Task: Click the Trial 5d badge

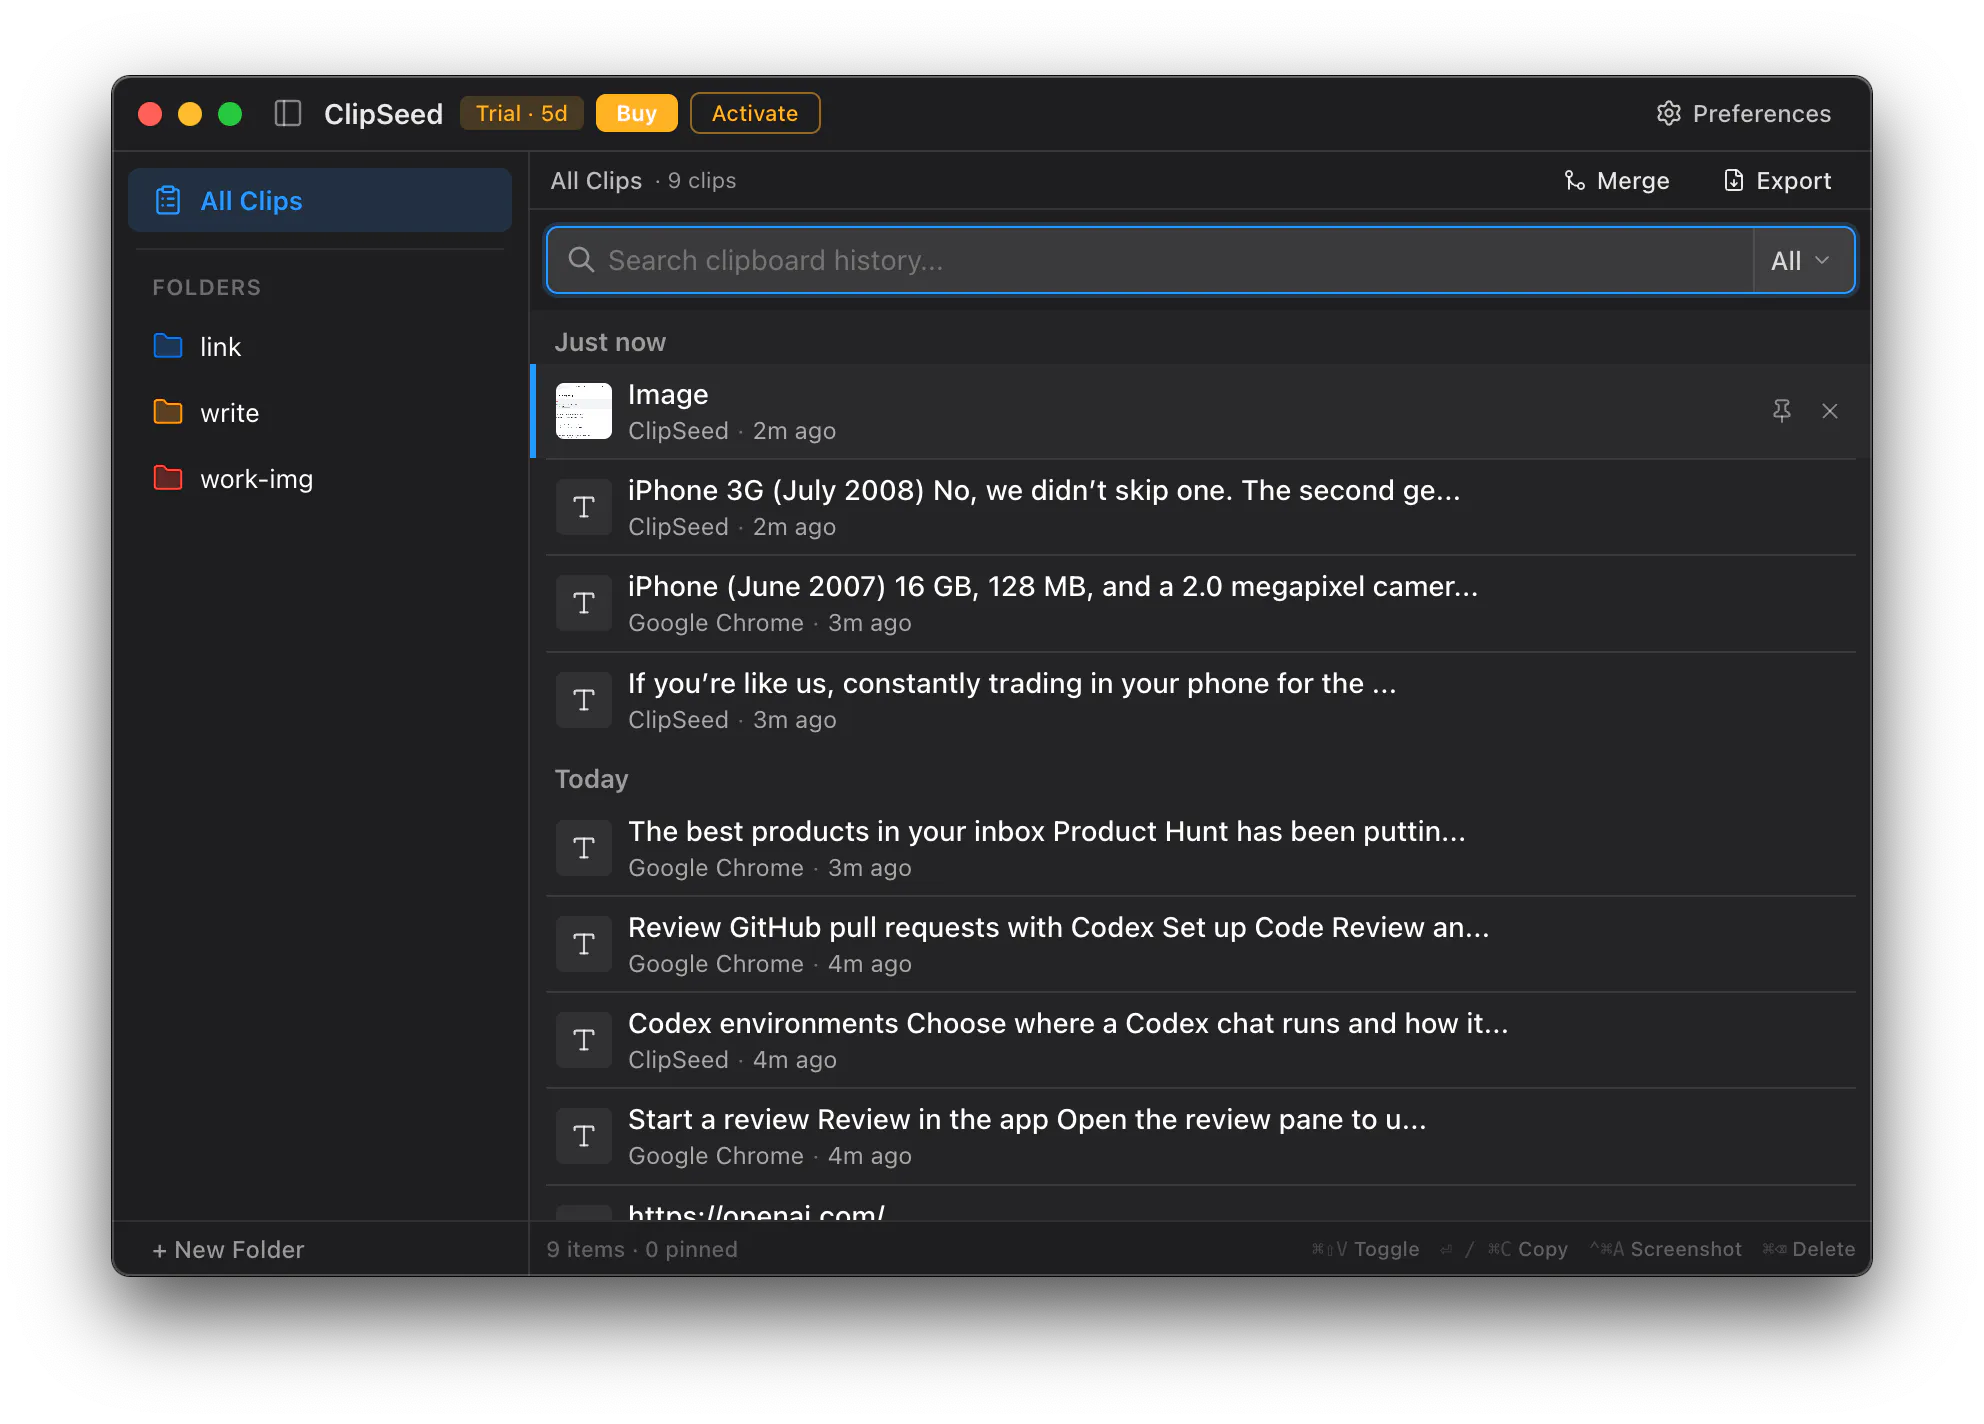Action: click(521, 113)
